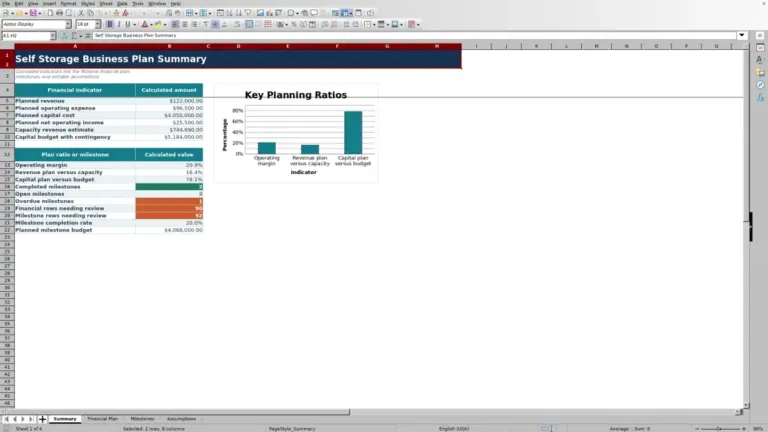768x432 pixels.
Task: Switch to the Milestones sheet tab
Action: pyautogui.click(x=142, y=419)
